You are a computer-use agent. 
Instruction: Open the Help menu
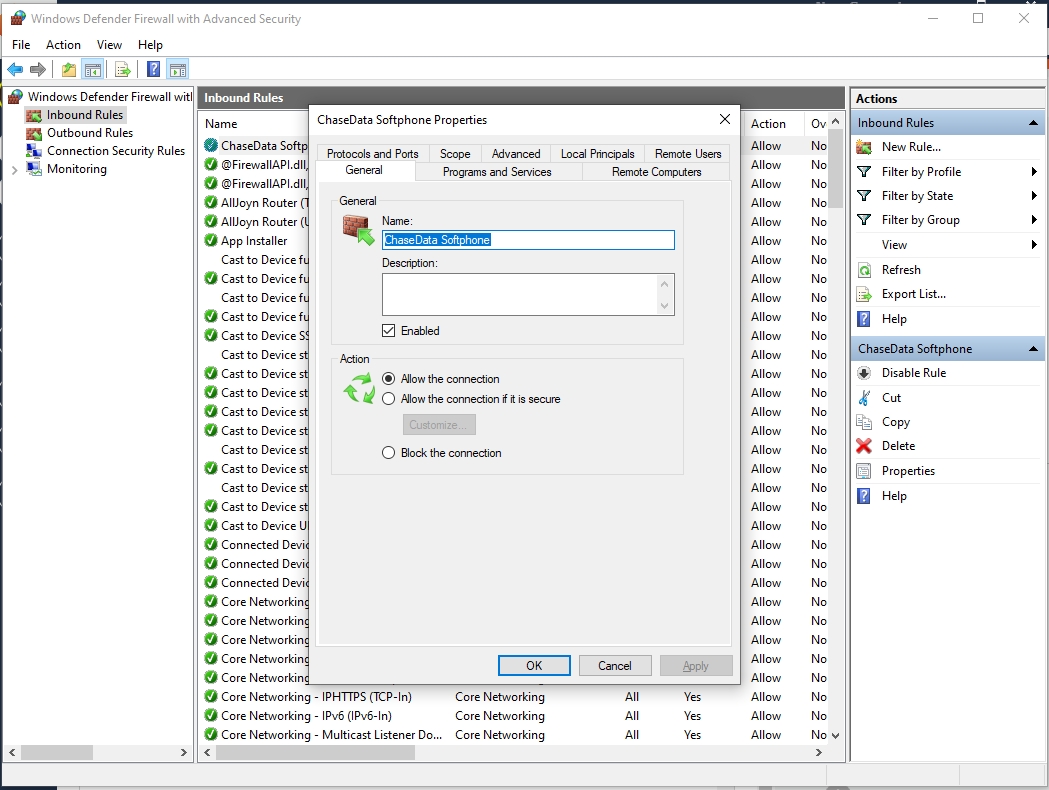pos(150,45)
